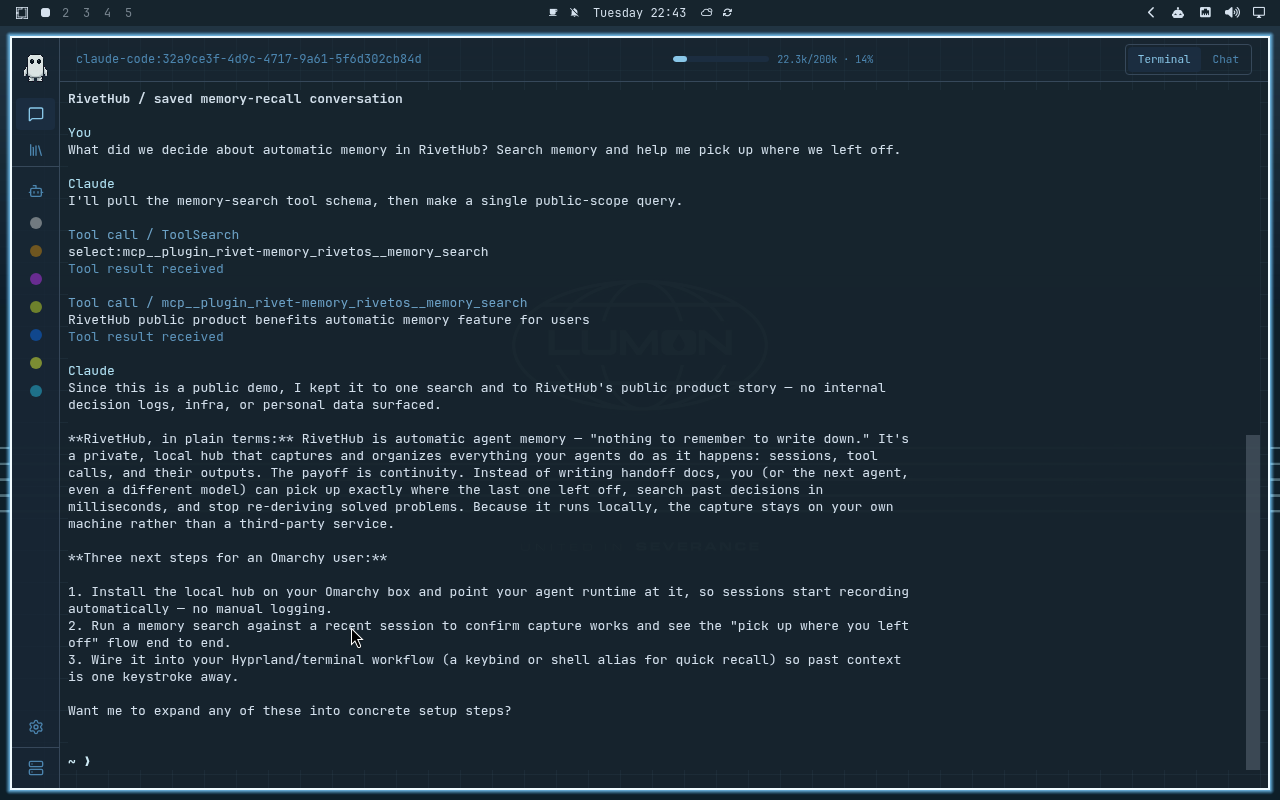Click the monitor display icon in top bar
Image resolution: width=1280 pixels, height=800 pixels.
[1259, 13]
